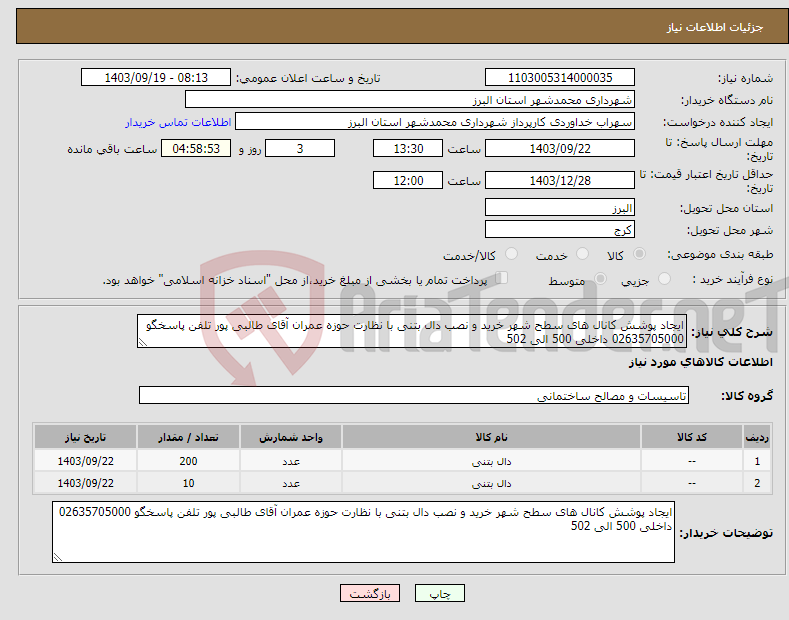The height and width of the screenshot is (620, 789).
Task: Click the ردیف column header
Action: coord(757,437)
